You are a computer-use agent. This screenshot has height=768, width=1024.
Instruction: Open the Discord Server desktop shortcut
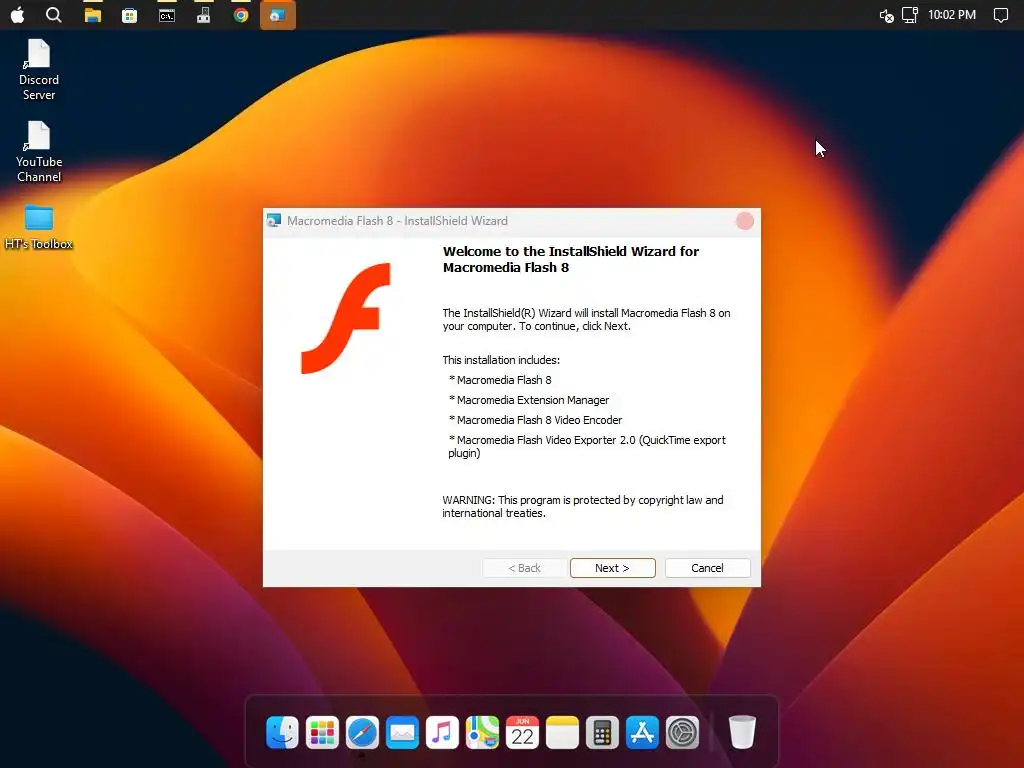coord(39,70)
